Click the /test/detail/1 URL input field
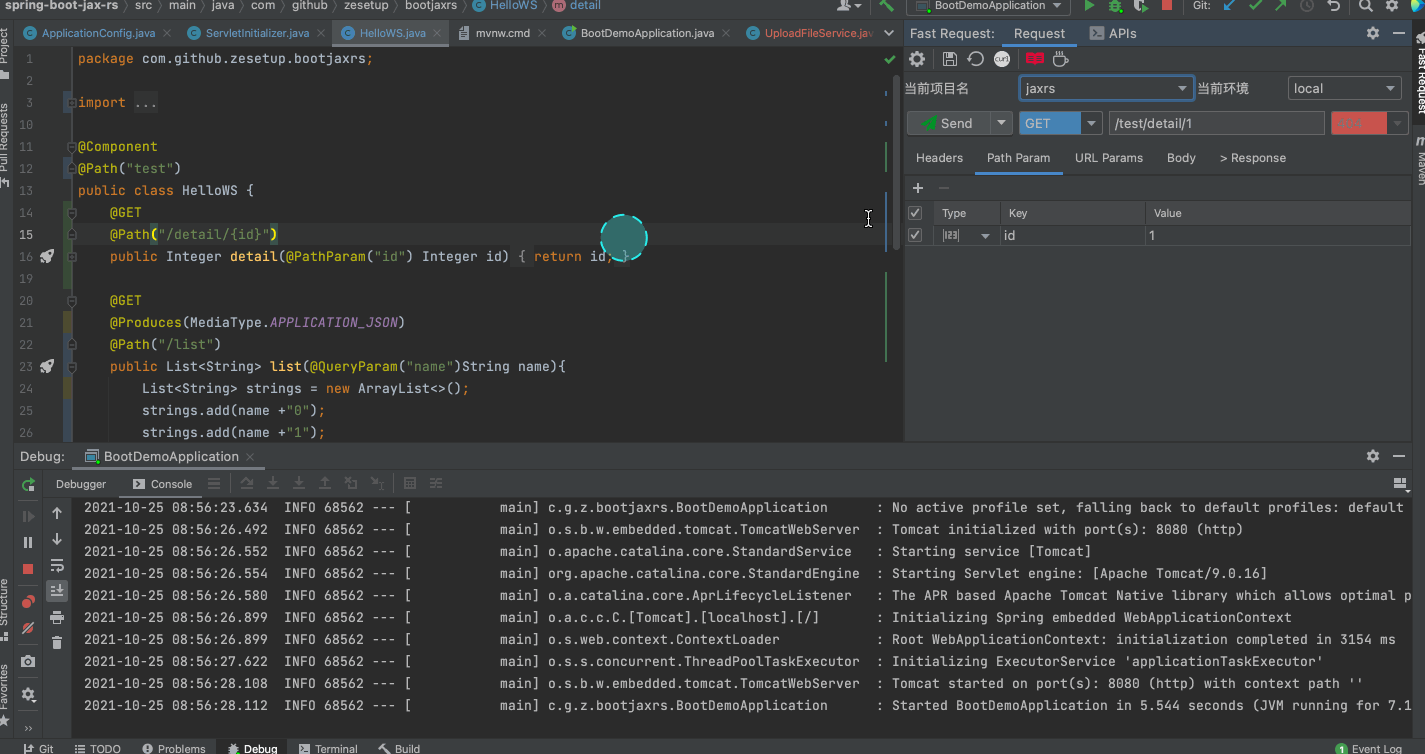Image resolution: width=1425 pixels, height=754 pixels. tap(1216, 123)
